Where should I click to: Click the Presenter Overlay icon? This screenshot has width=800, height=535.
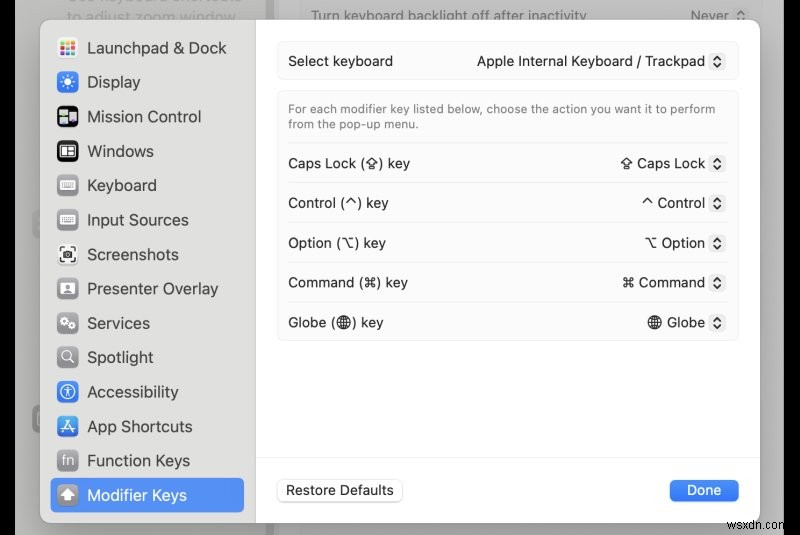pos(67,289)
